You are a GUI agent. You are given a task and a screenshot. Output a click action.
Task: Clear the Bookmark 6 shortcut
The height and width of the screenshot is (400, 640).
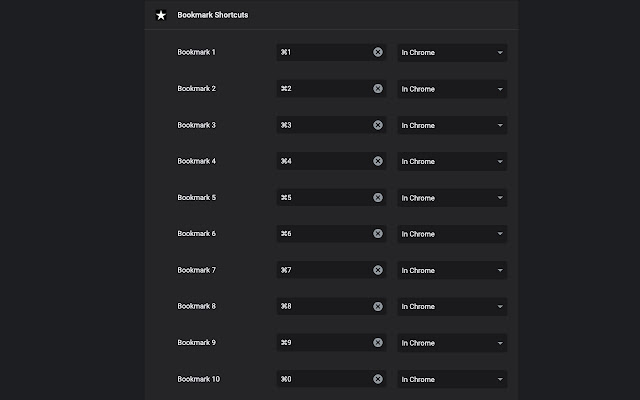[x=378, y=233]
